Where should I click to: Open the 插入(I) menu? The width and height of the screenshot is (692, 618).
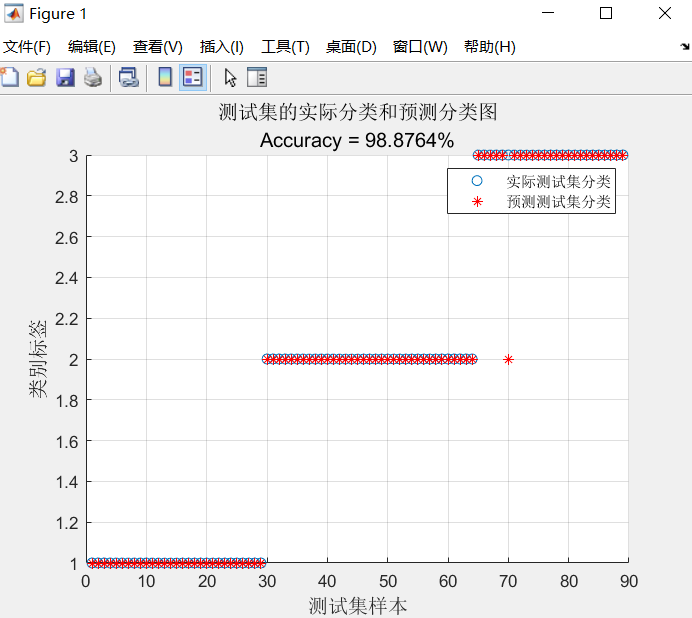(x=222, y=47)
